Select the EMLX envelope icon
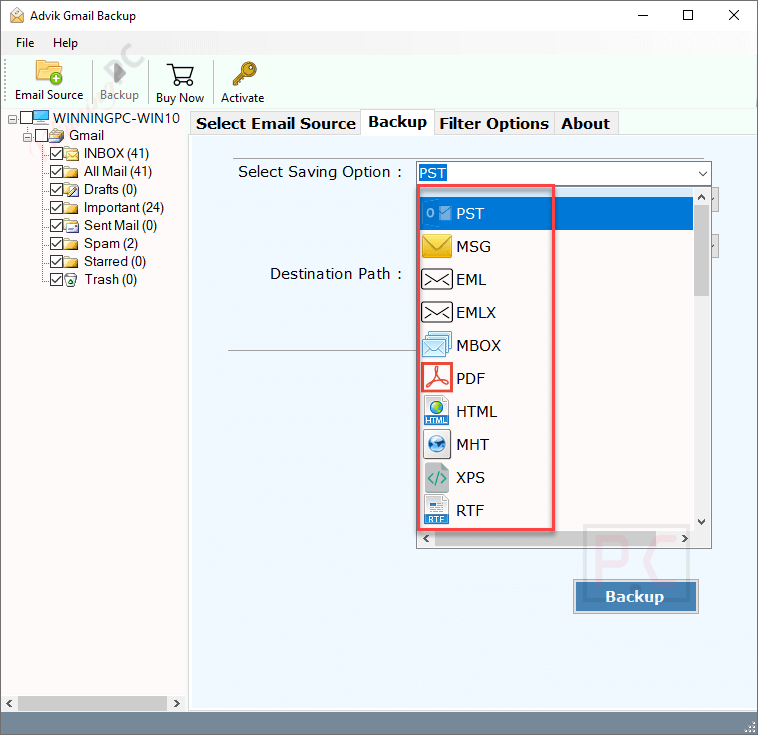The height and width of the screenshot is (735, 758). click(x=437, y=312)
